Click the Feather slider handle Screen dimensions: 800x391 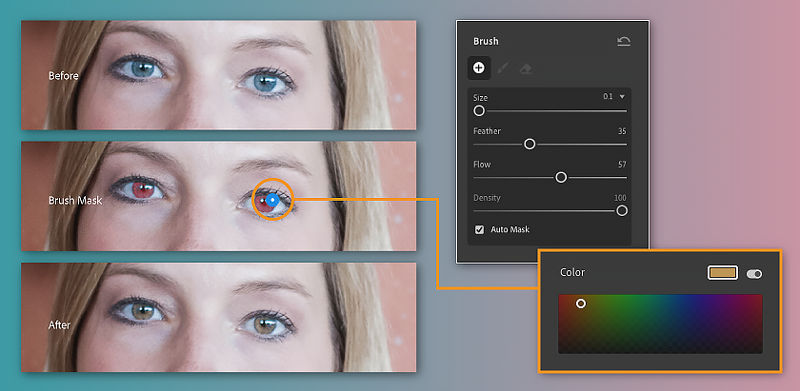pyautogui.click(x=530, y=144)
